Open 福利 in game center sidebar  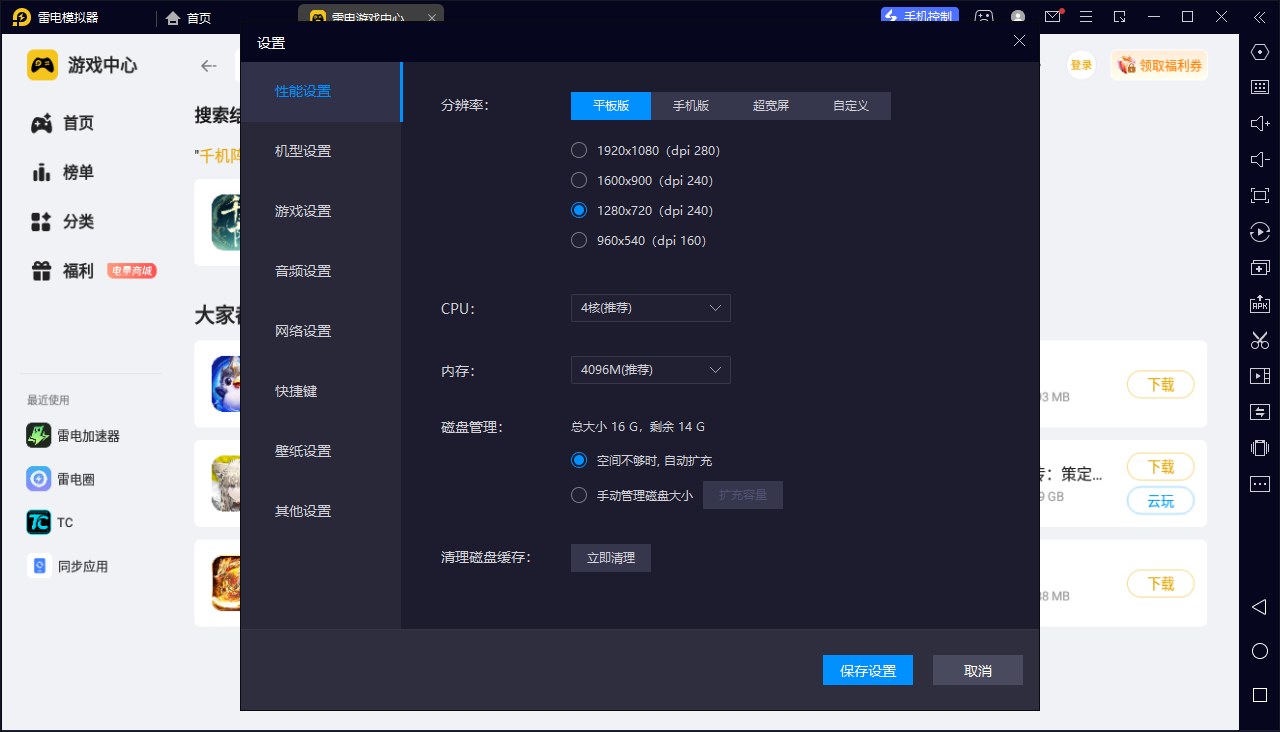[62, 270]
